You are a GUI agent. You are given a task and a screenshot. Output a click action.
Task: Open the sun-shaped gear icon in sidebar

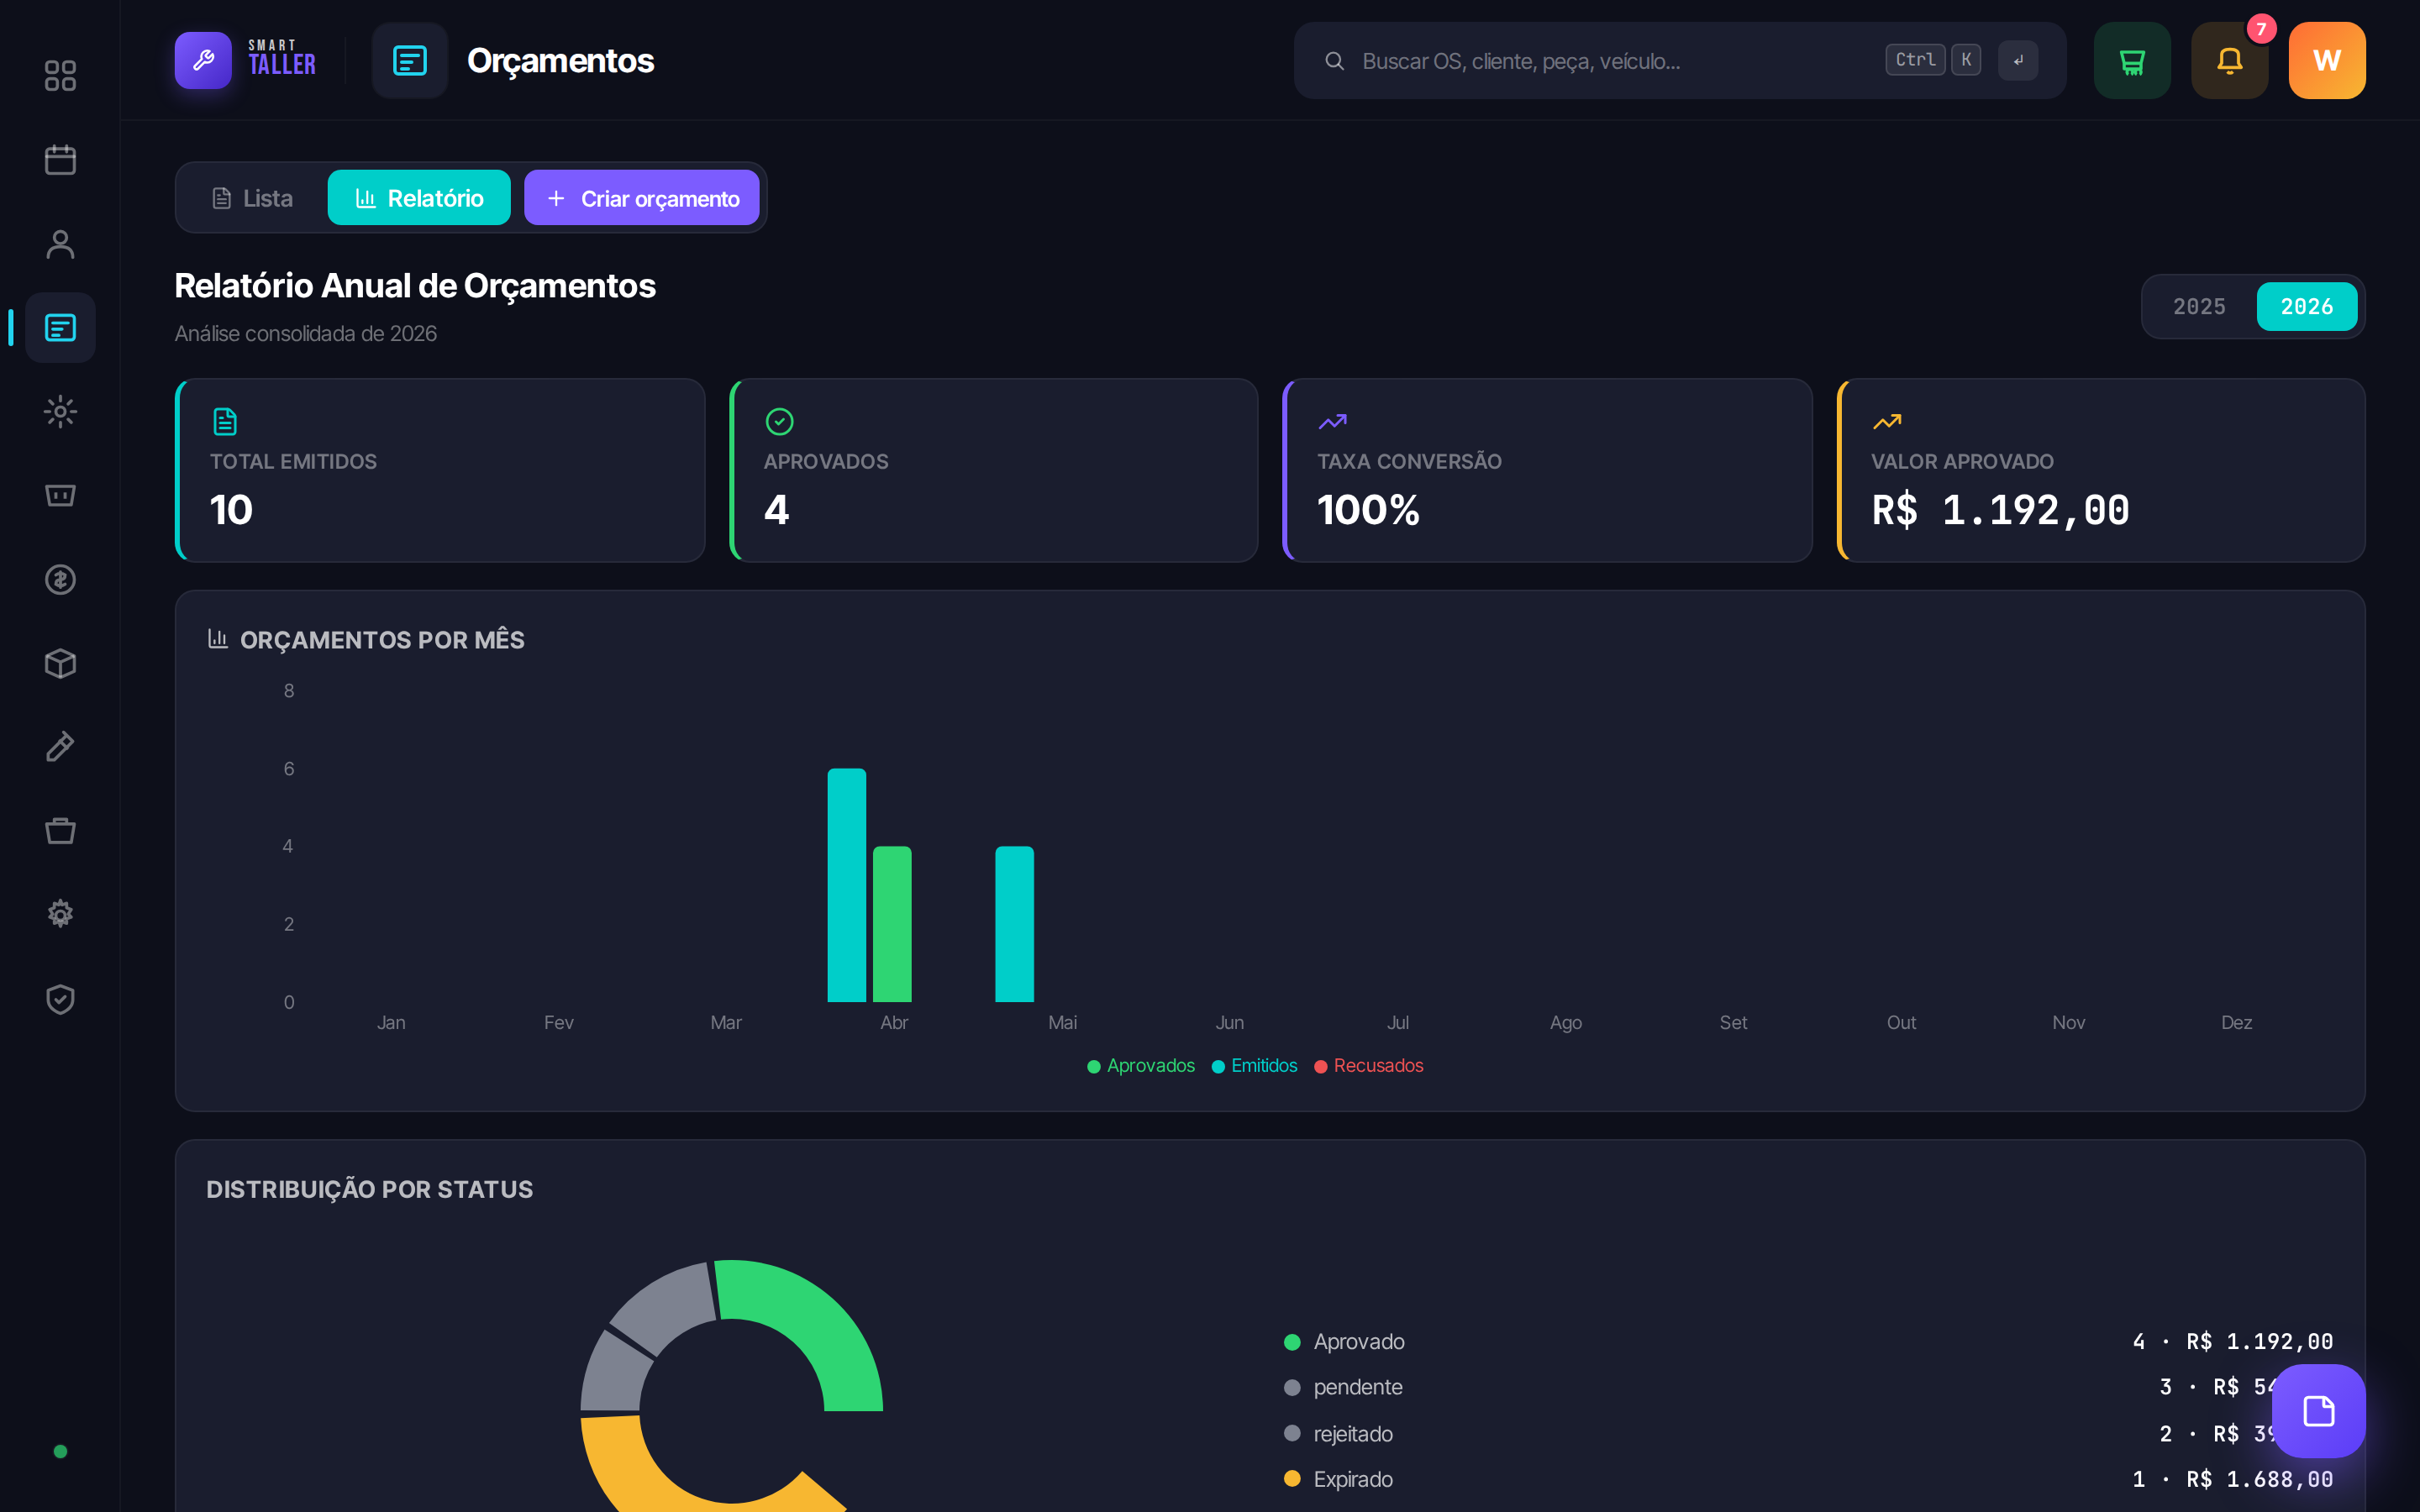60,411
